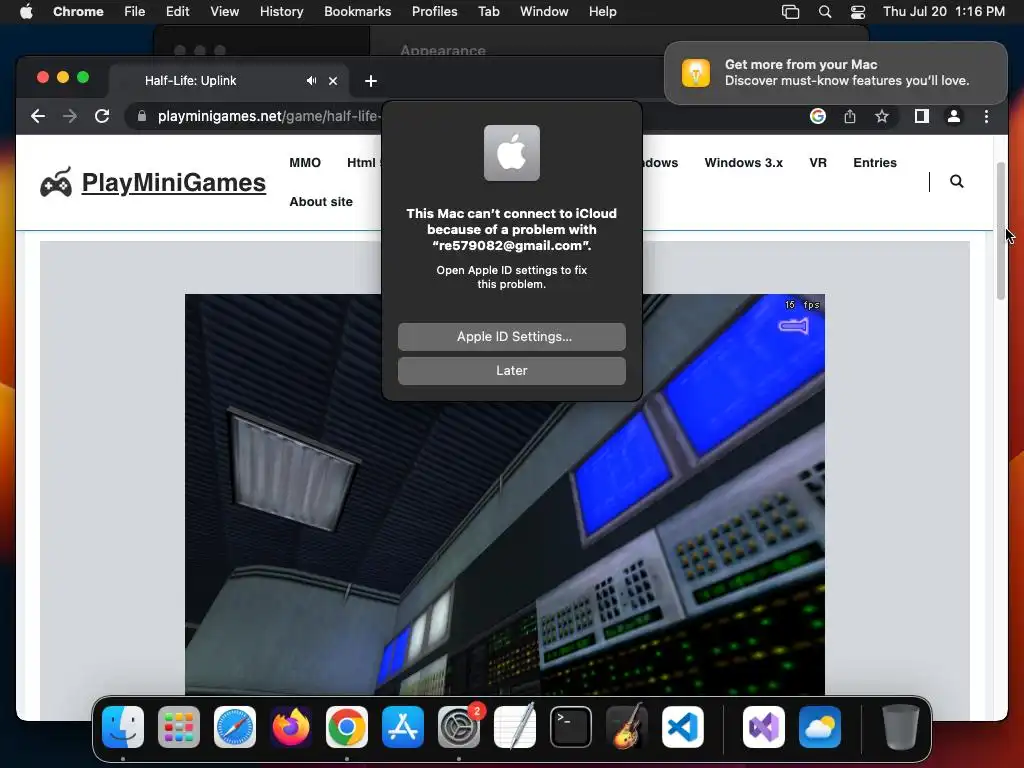Open the weather cloud app in Dock
Image resolution: width=1024 pixels, height=768 pixels.
pyautogui.click(x=820, y=727)
